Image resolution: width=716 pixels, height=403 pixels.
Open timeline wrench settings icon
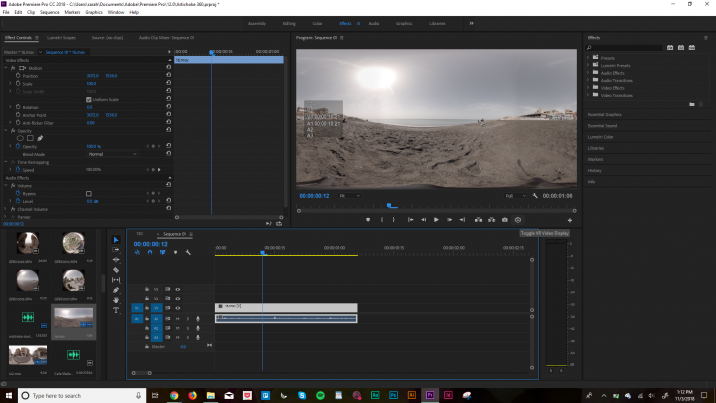tap(188, 252)
